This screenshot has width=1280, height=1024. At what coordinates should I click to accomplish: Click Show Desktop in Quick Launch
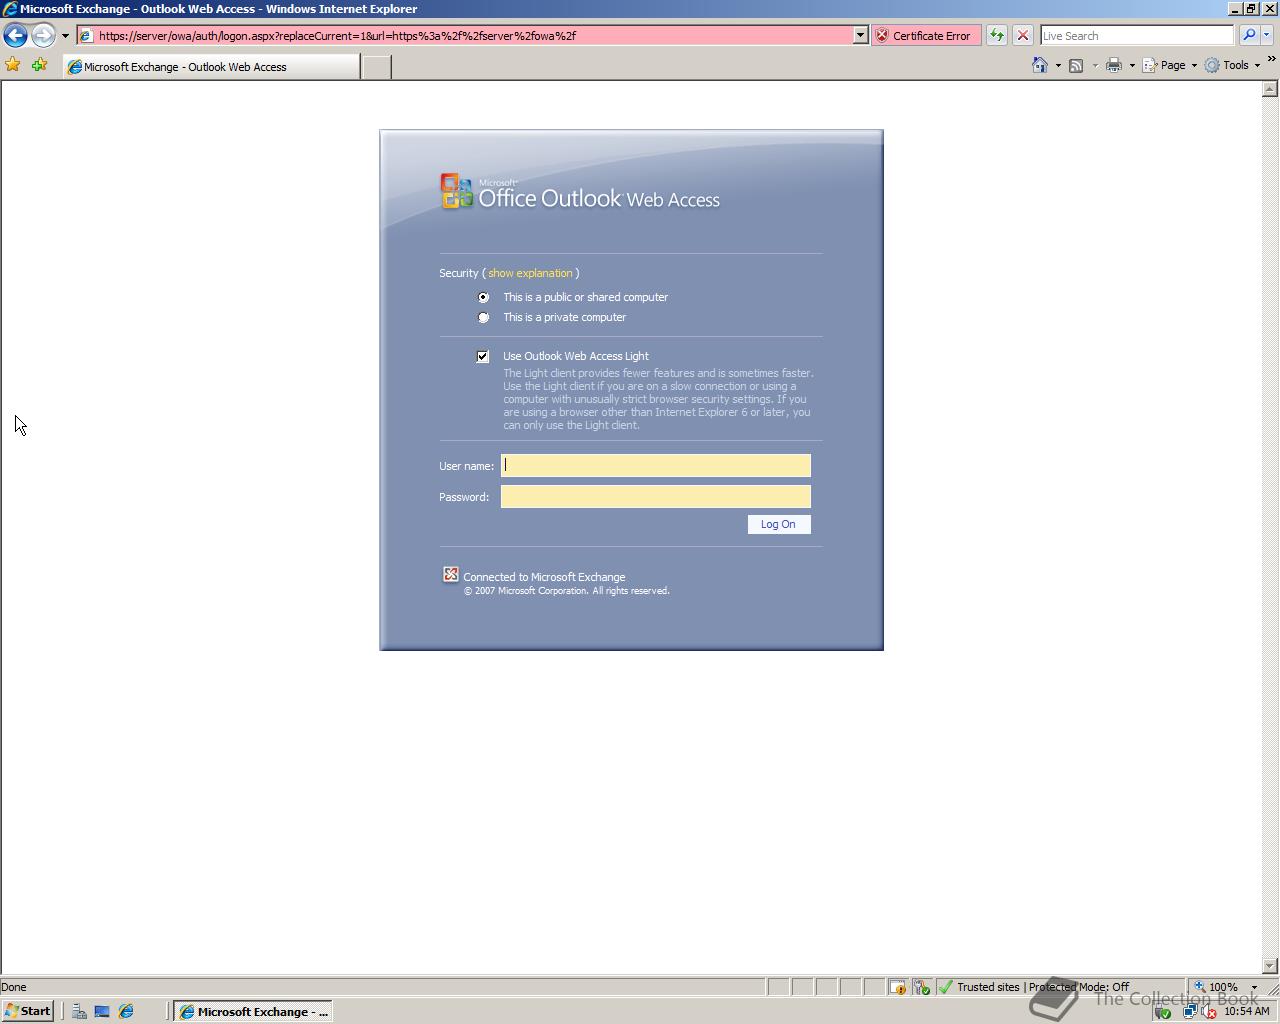(x=102, y=1012)
